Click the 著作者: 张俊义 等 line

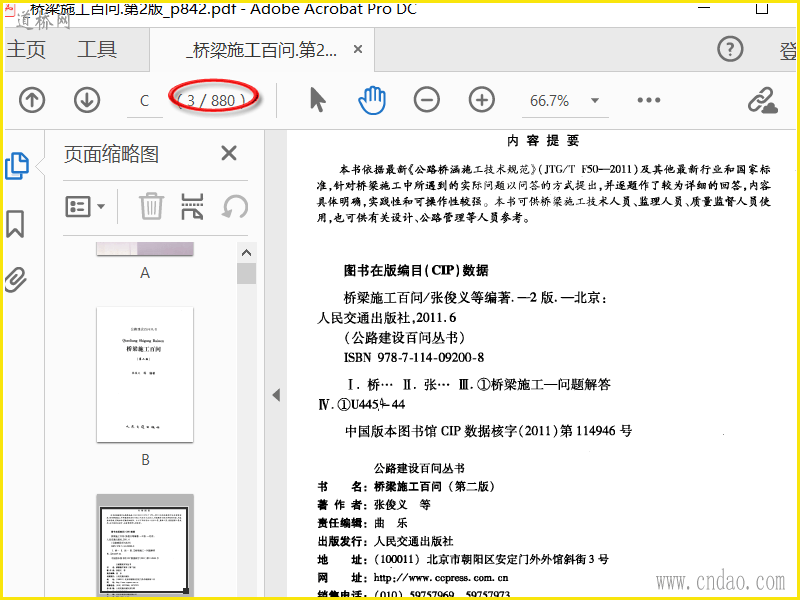(x=373, y=505)
